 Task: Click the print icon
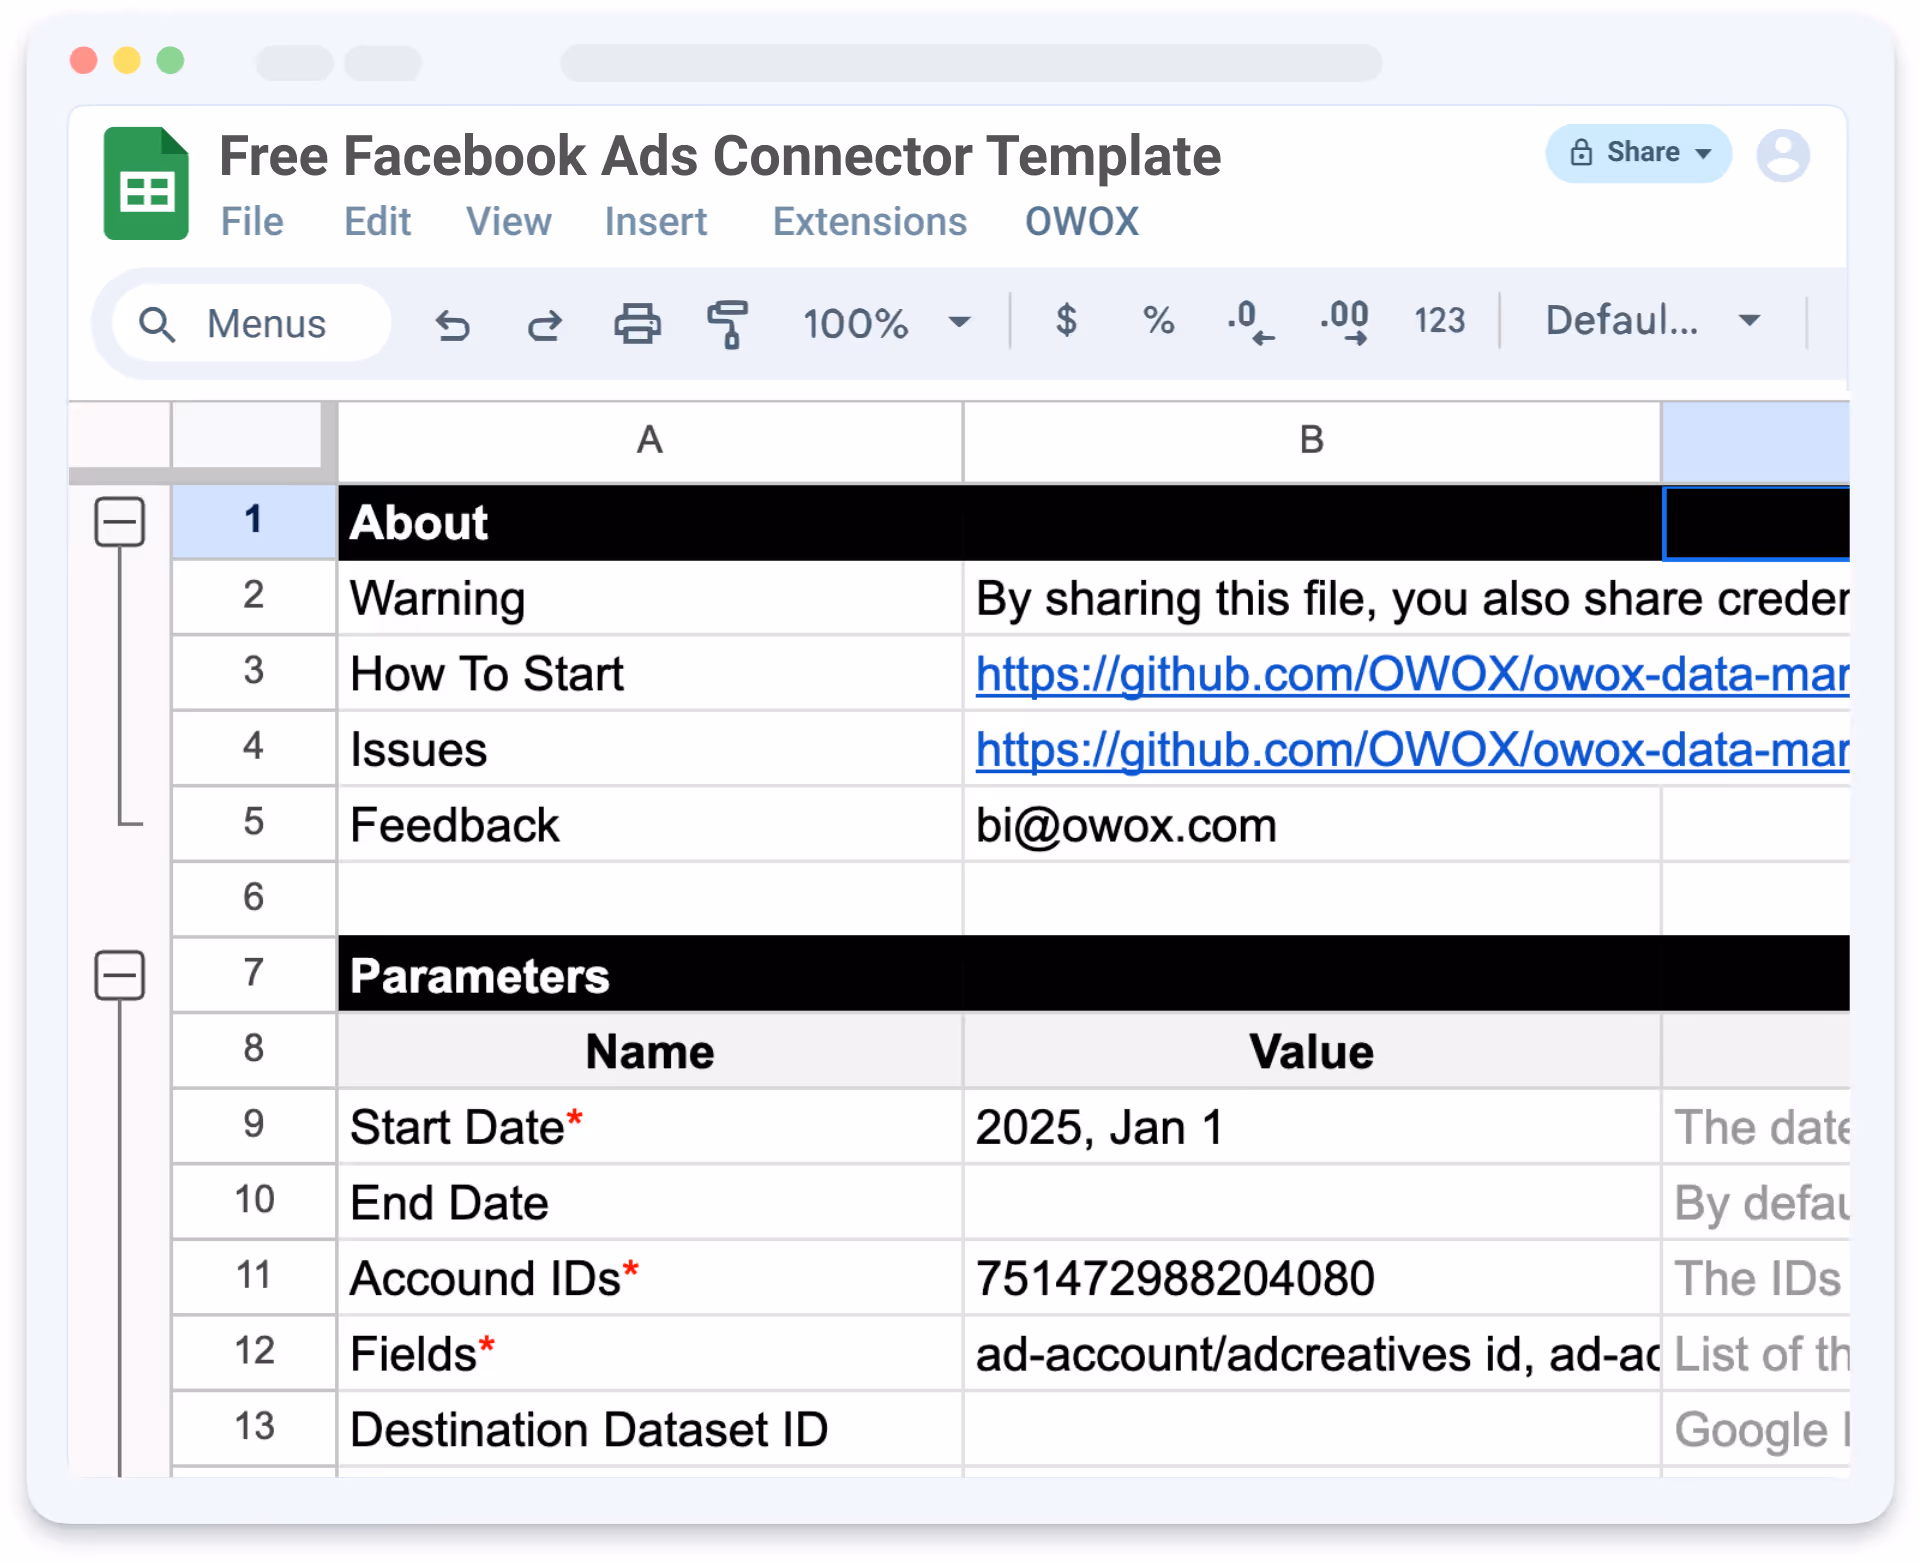tap(637, 324)
